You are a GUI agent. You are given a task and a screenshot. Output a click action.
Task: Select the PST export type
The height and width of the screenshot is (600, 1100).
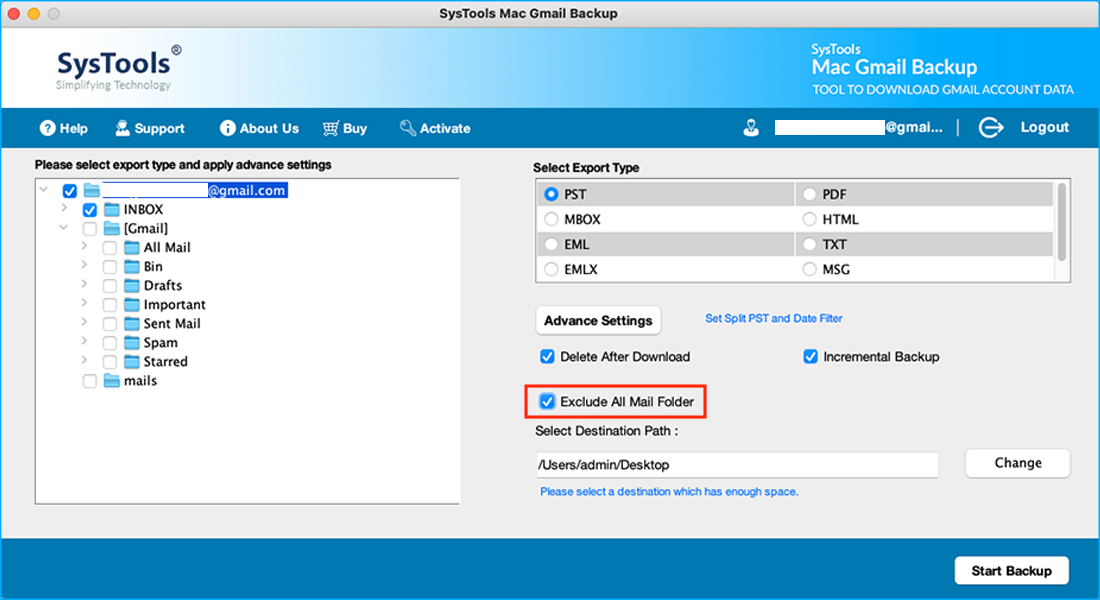click(551, 194)
